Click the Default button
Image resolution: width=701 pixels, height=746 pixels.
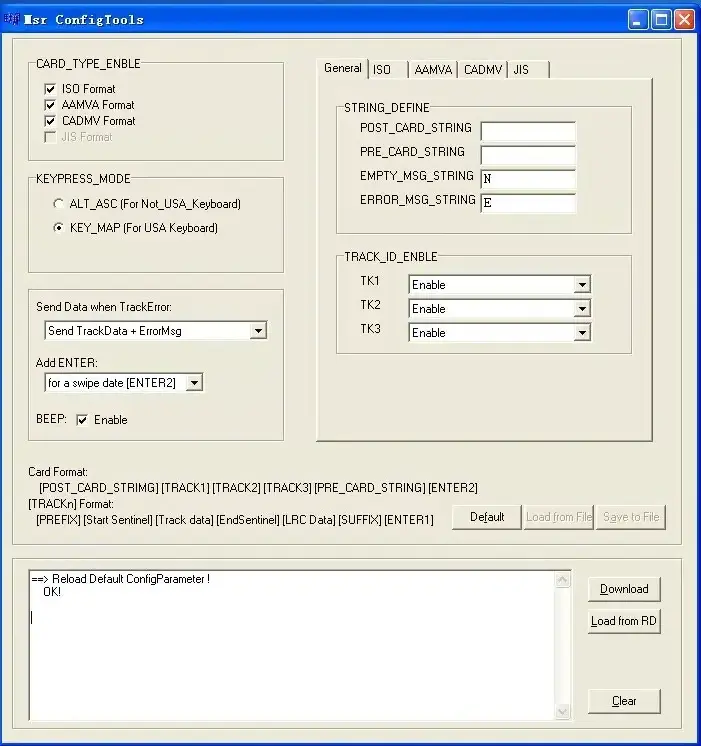[487, 517]
